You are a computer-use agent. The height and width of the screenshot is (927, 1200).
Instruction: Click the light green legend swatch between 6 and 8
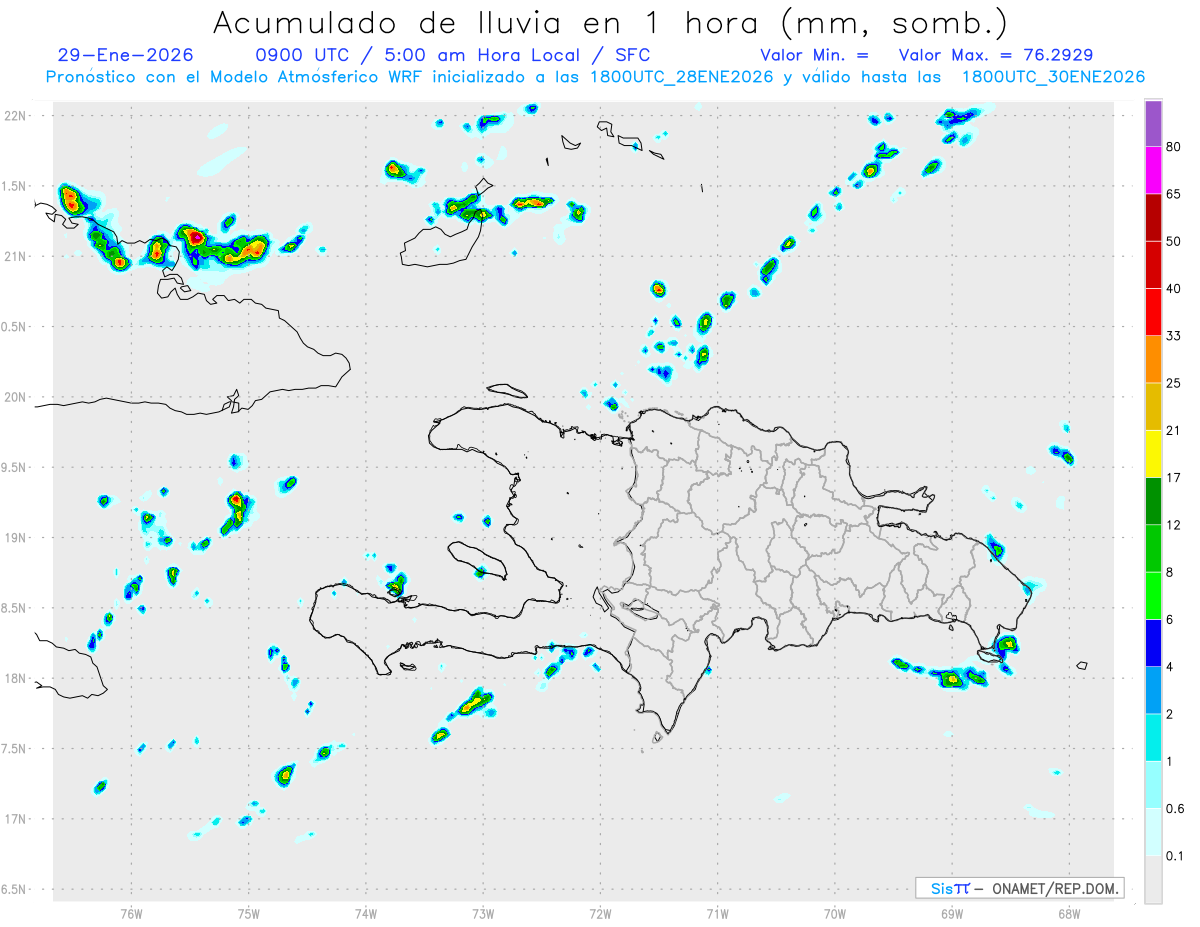1153,595
